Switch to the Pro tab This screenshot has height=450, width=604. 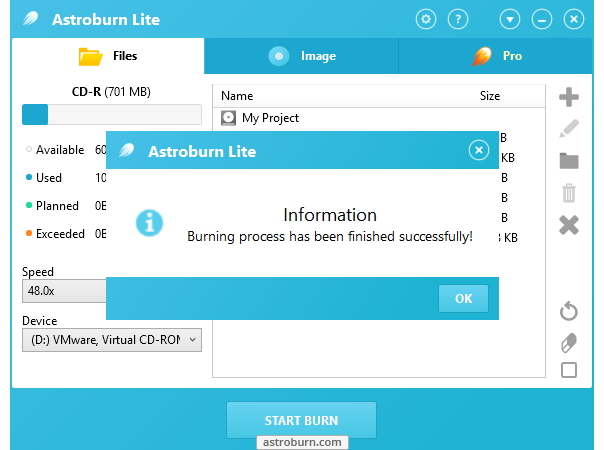[x=497, y=56]
